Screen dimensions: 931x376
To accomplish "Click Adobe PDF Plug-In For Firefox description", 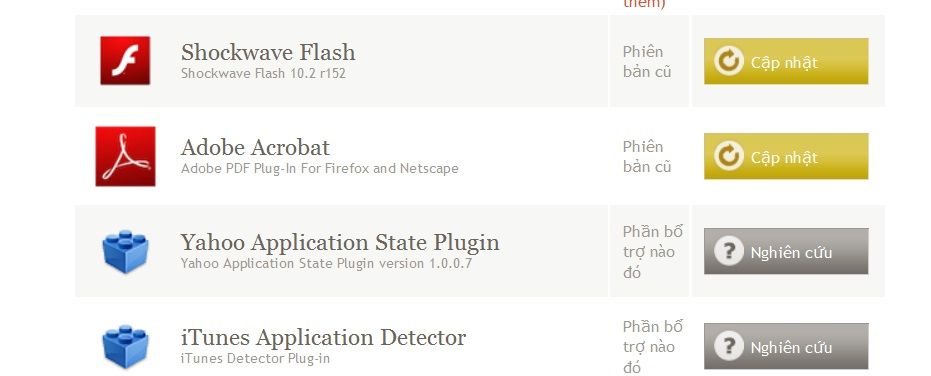I will (319, 169).
